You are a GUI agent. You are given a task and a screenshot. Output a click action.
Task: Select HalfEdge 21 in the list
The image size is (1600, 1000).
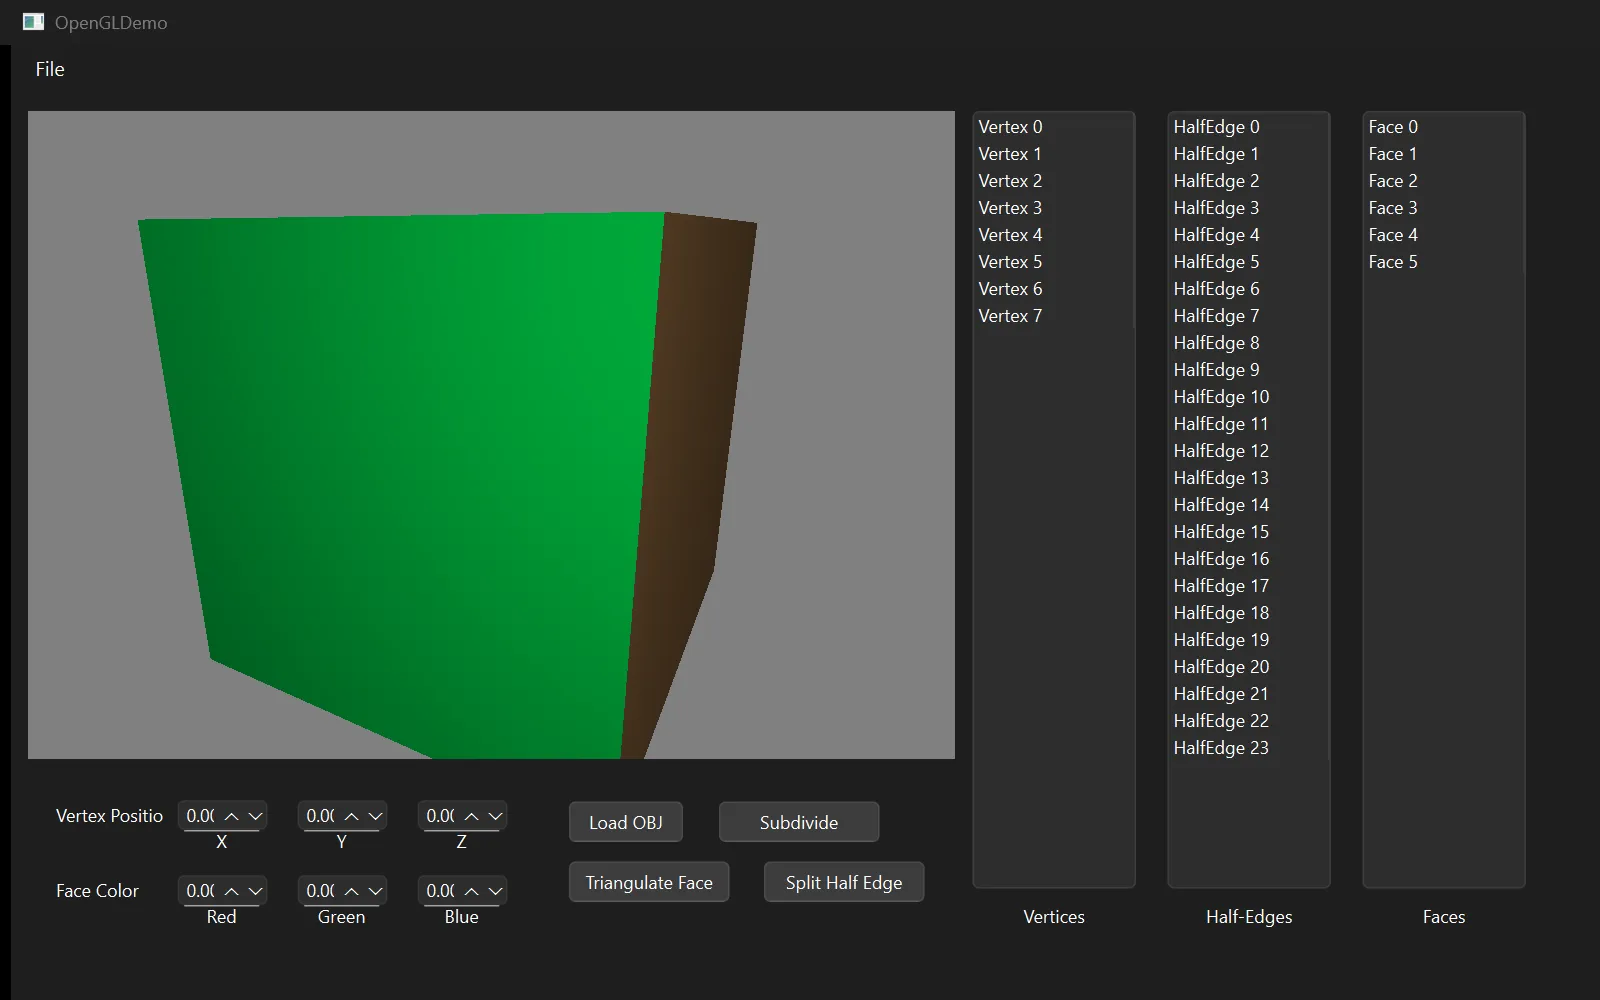[1248, 694]
